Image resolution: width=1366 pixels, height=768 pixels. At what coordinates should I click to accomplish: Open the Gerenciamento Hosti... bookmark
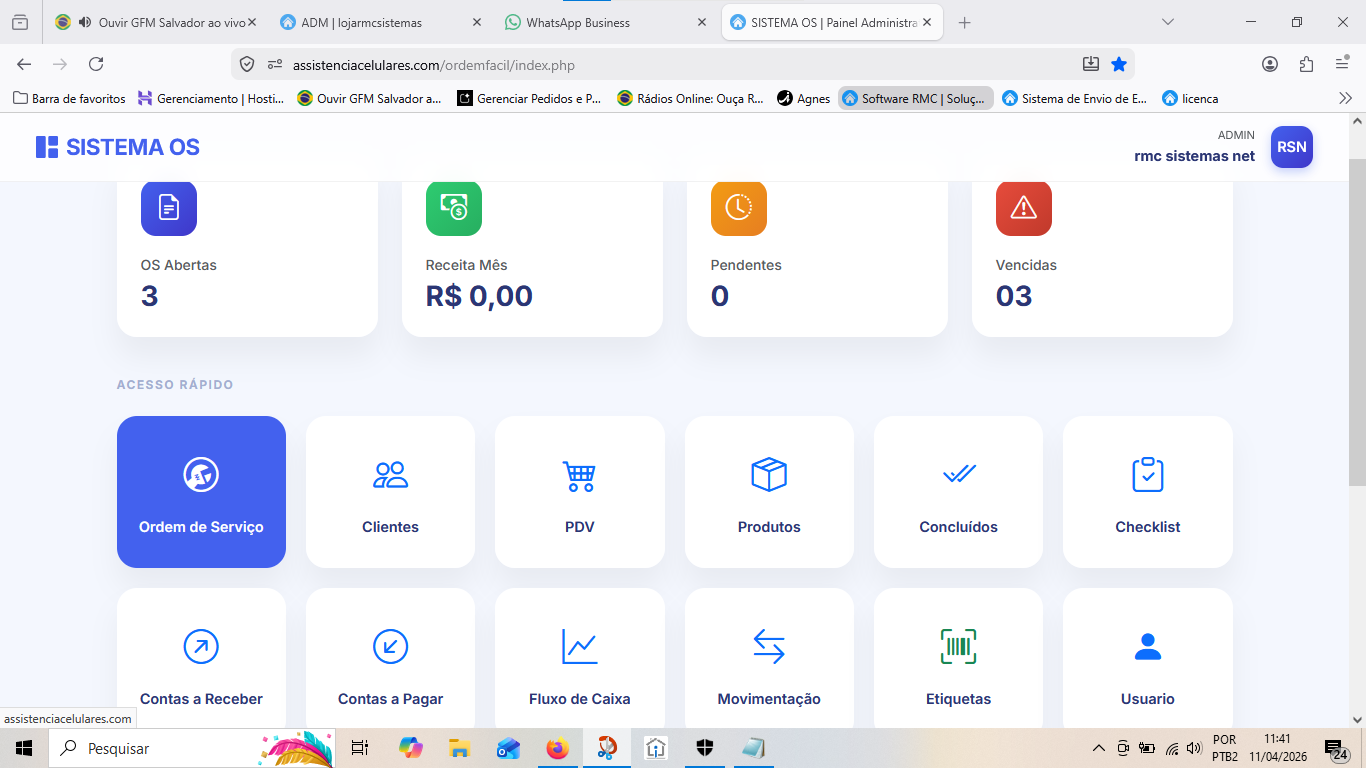coord(211,98)
